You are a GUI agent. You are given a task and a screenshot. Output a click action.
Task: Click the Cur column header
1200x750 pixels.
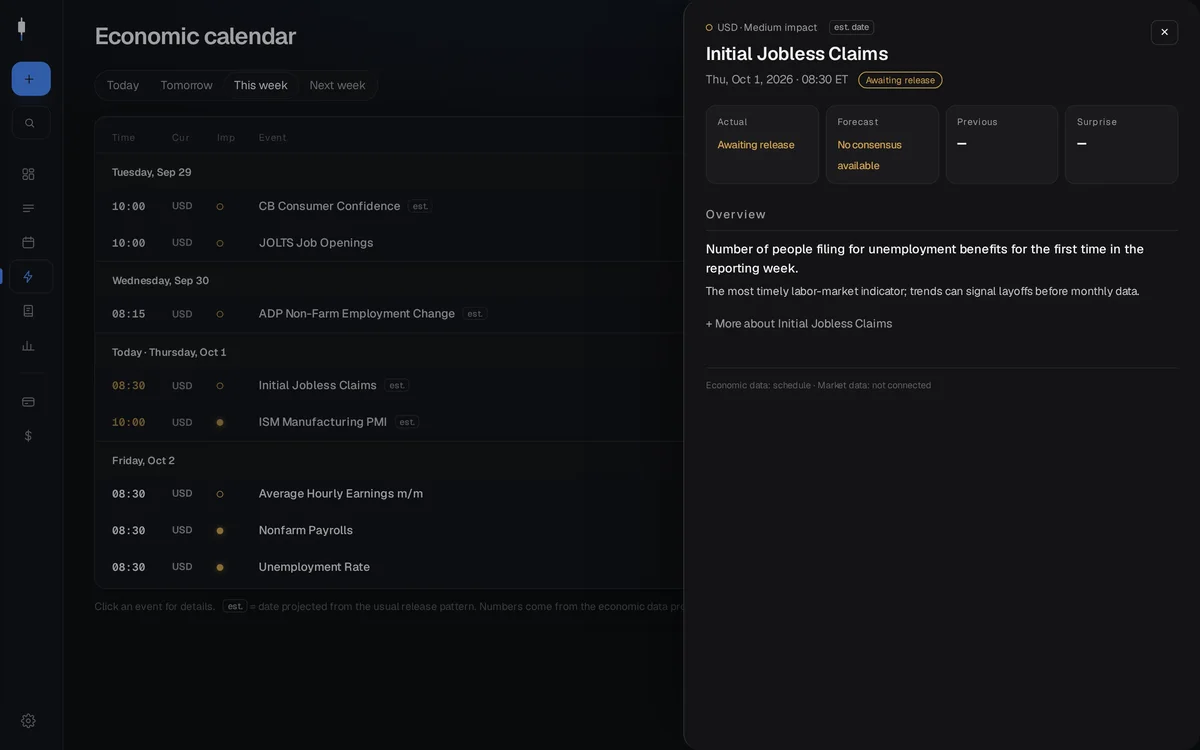tap(180, 138)
